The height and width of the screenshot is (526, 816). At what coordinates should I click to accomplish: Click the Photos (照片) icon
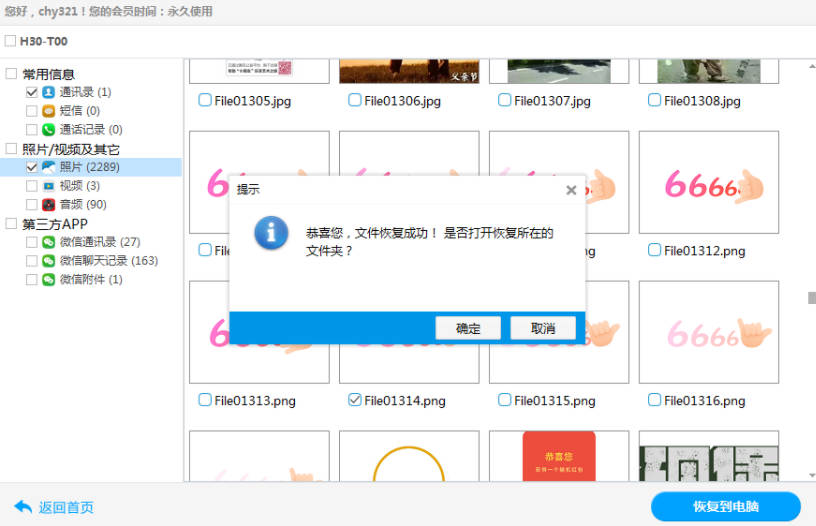coord(48,167)
